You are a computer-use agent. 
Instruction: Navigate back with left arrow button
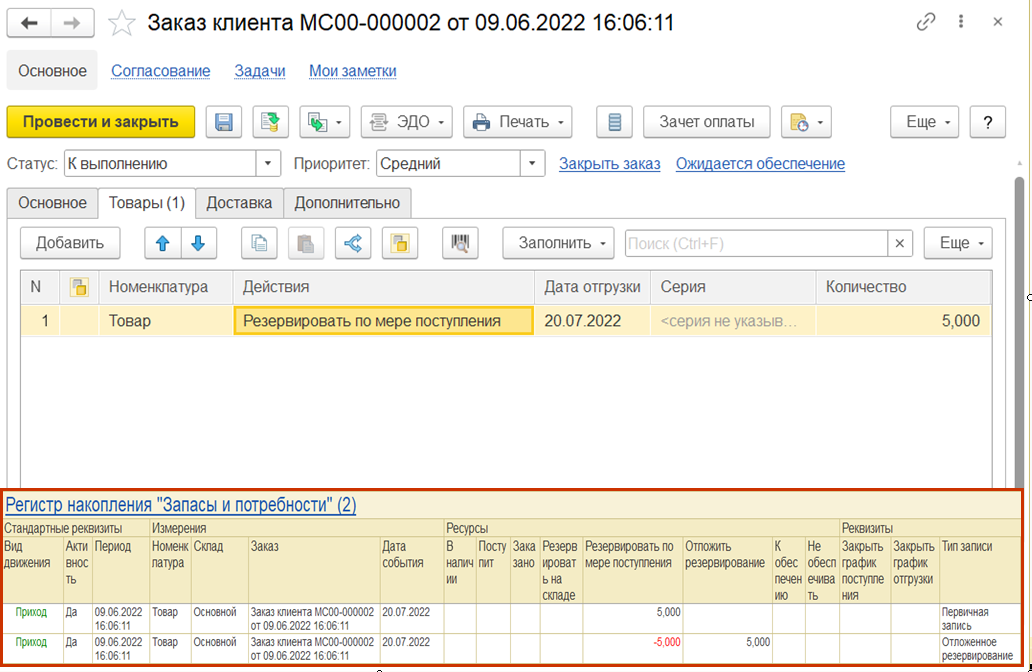click(x=29, y=22)
